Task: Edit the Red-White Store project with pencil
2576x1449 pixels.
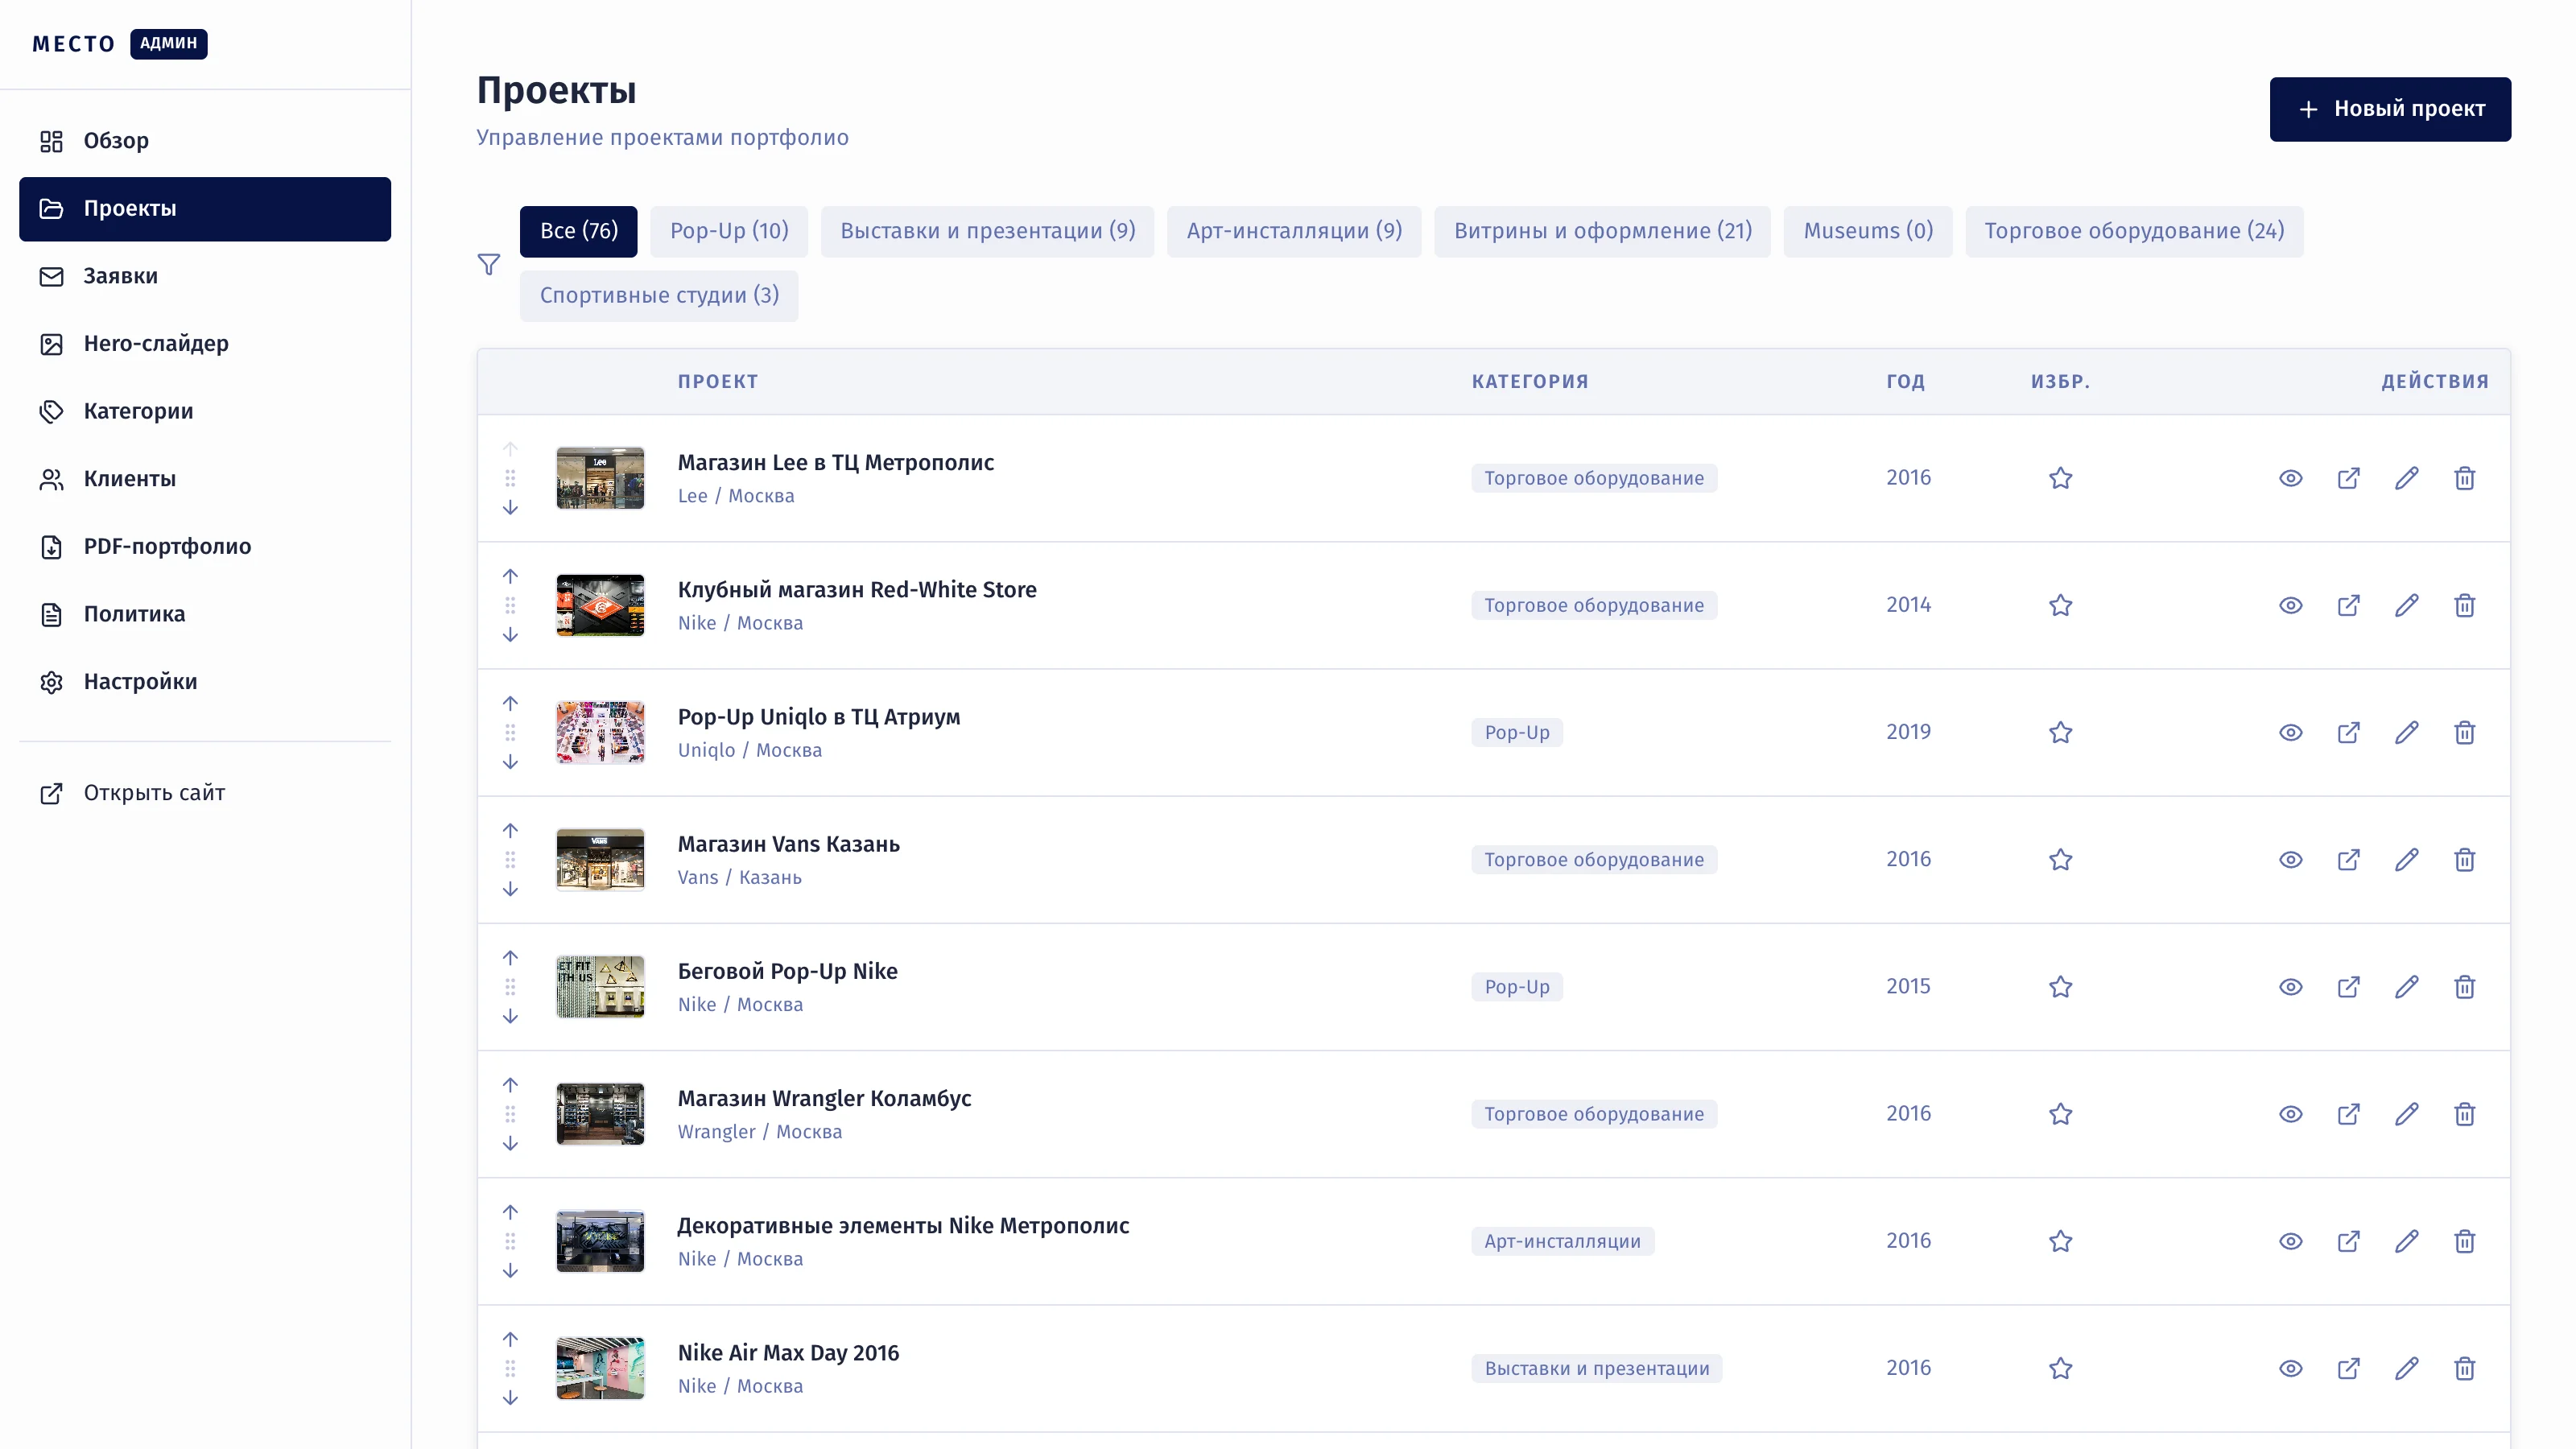Action: click(x=2406, y=605)
